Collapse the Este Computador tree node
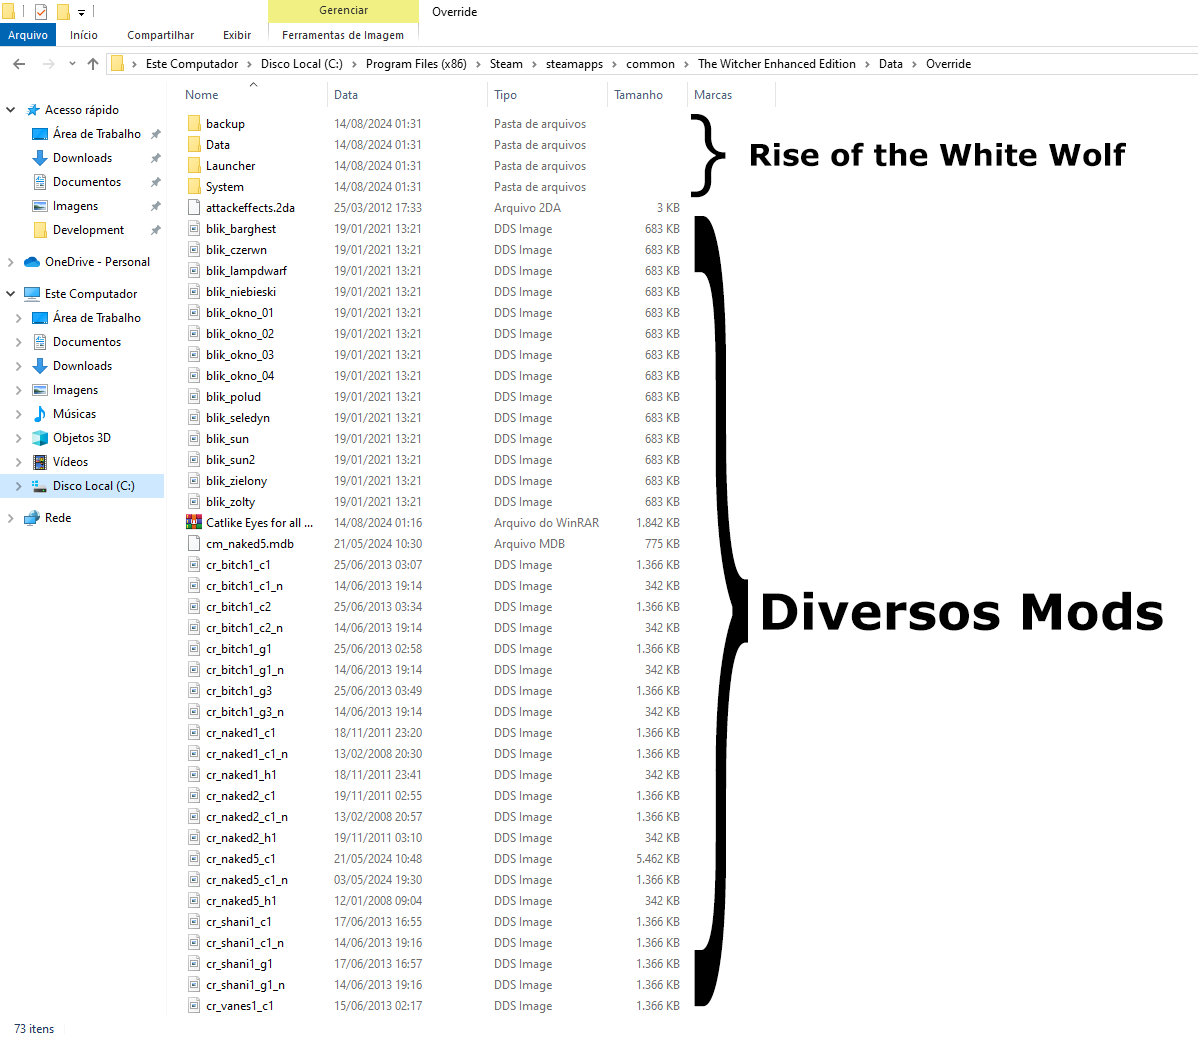The height and width of the screenshot is (1040, 1198). (x=11, y=293)
